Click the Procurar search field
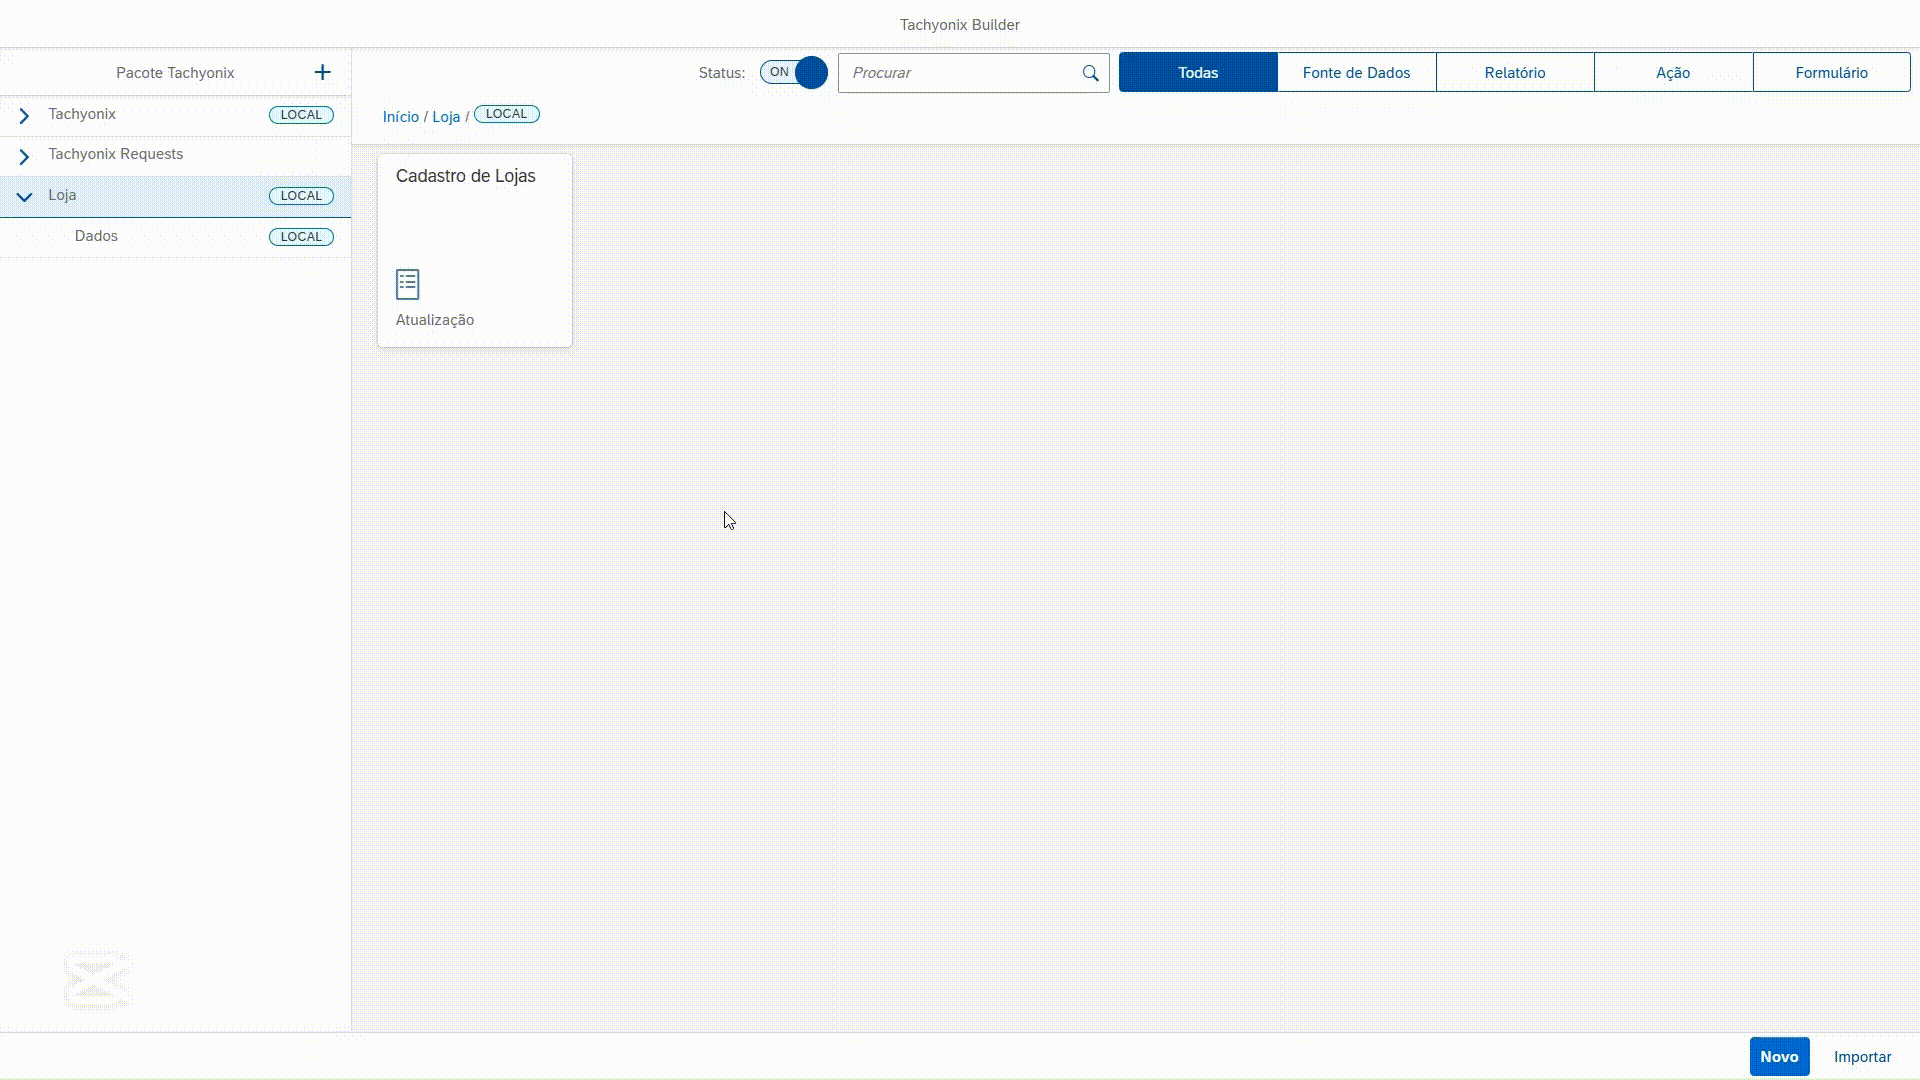 click(x=960, y=73)
